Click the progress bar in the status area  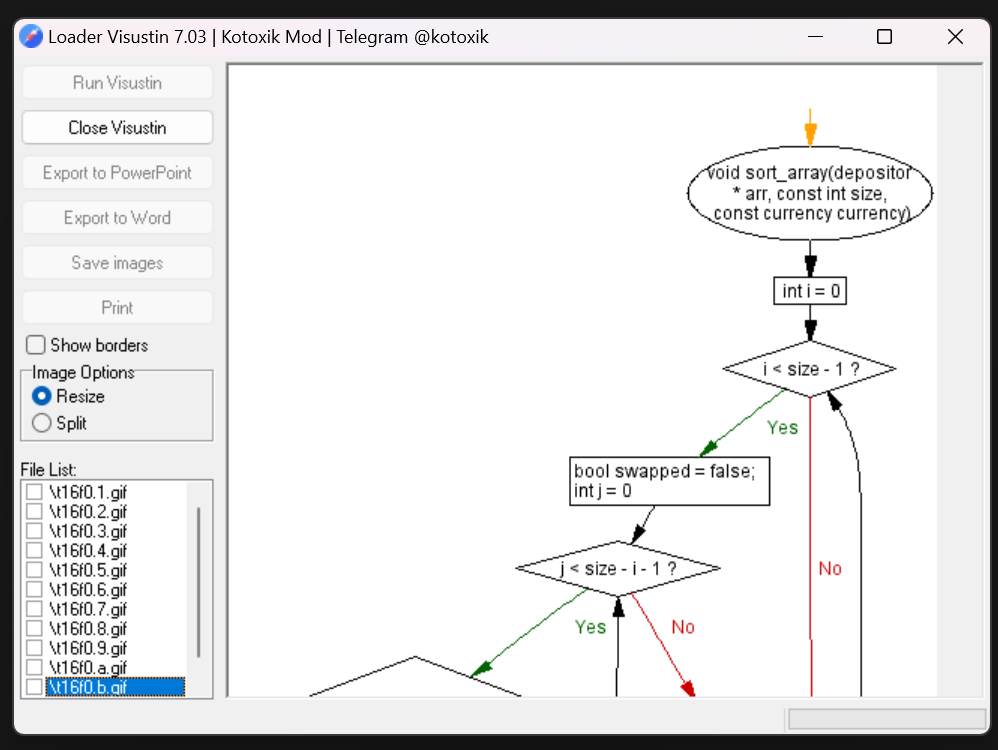[886, 719]
